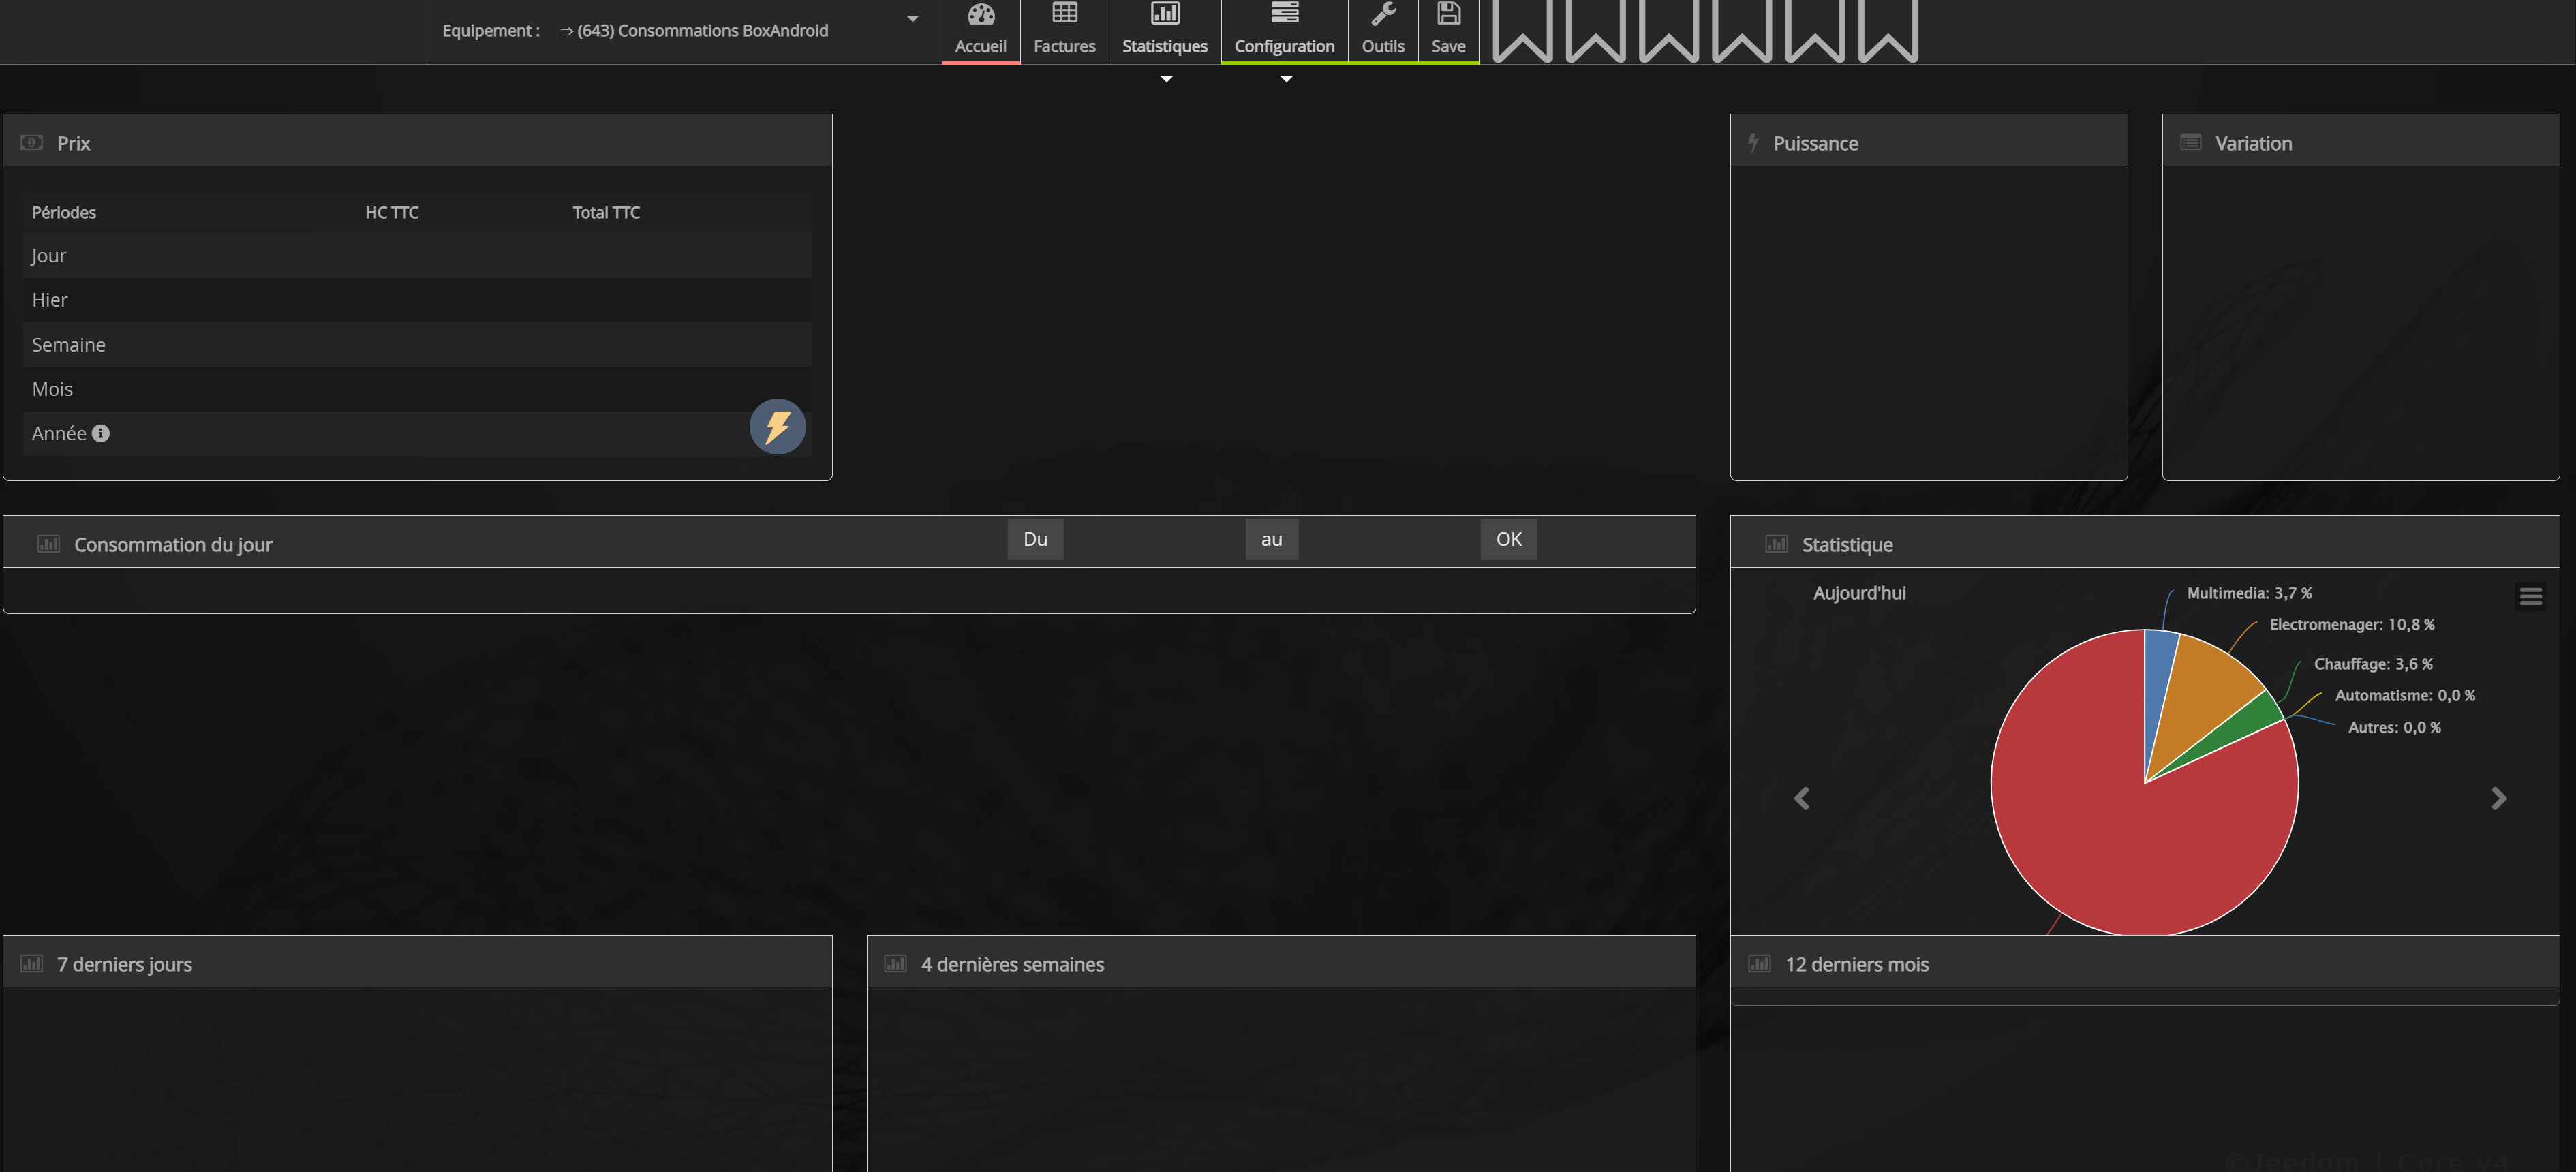Click the Prix panel money icon
The image size is (2576, 1172).
coord(32,142)
